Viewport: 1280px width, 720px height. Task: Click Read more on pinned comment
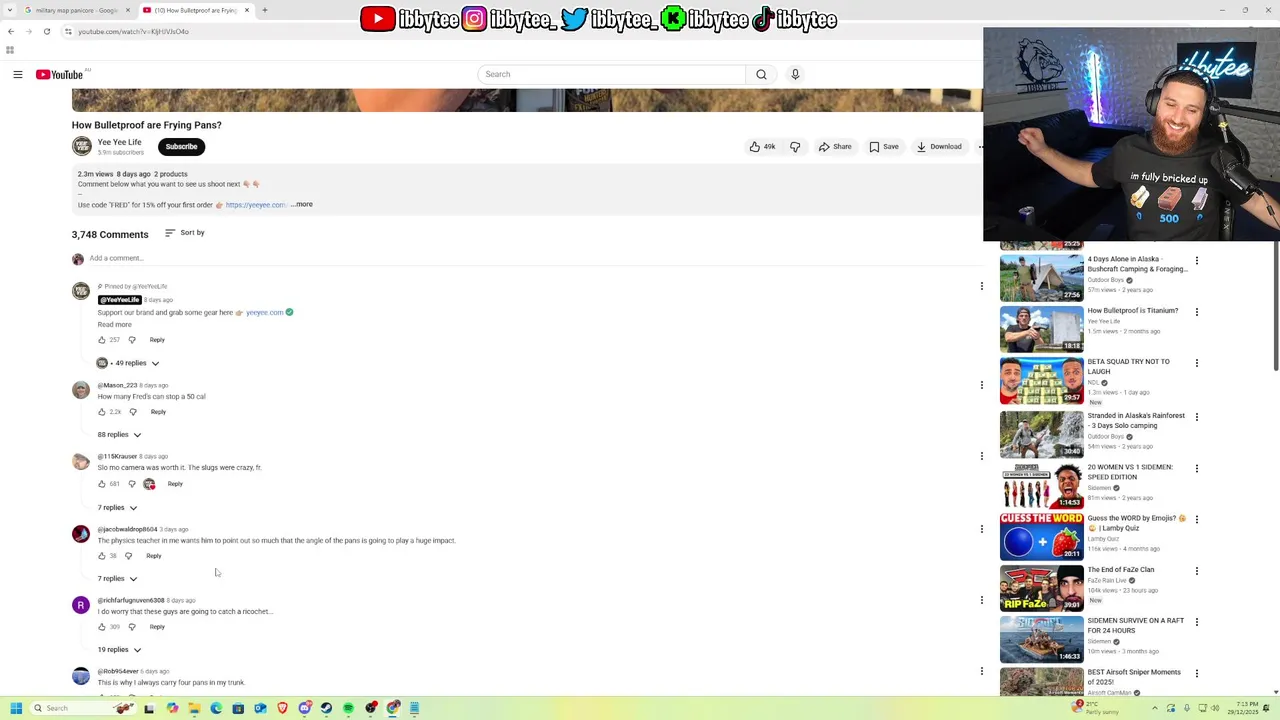point(114,325)
